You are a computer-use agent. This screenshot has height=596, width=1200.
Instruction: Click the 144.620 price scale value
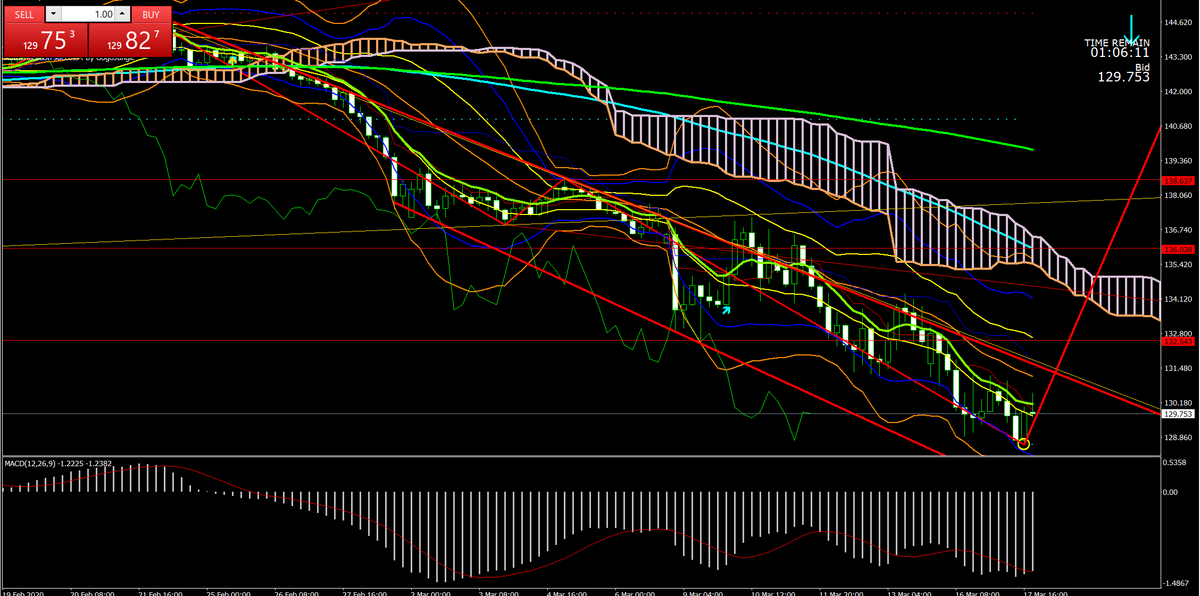1177,22
